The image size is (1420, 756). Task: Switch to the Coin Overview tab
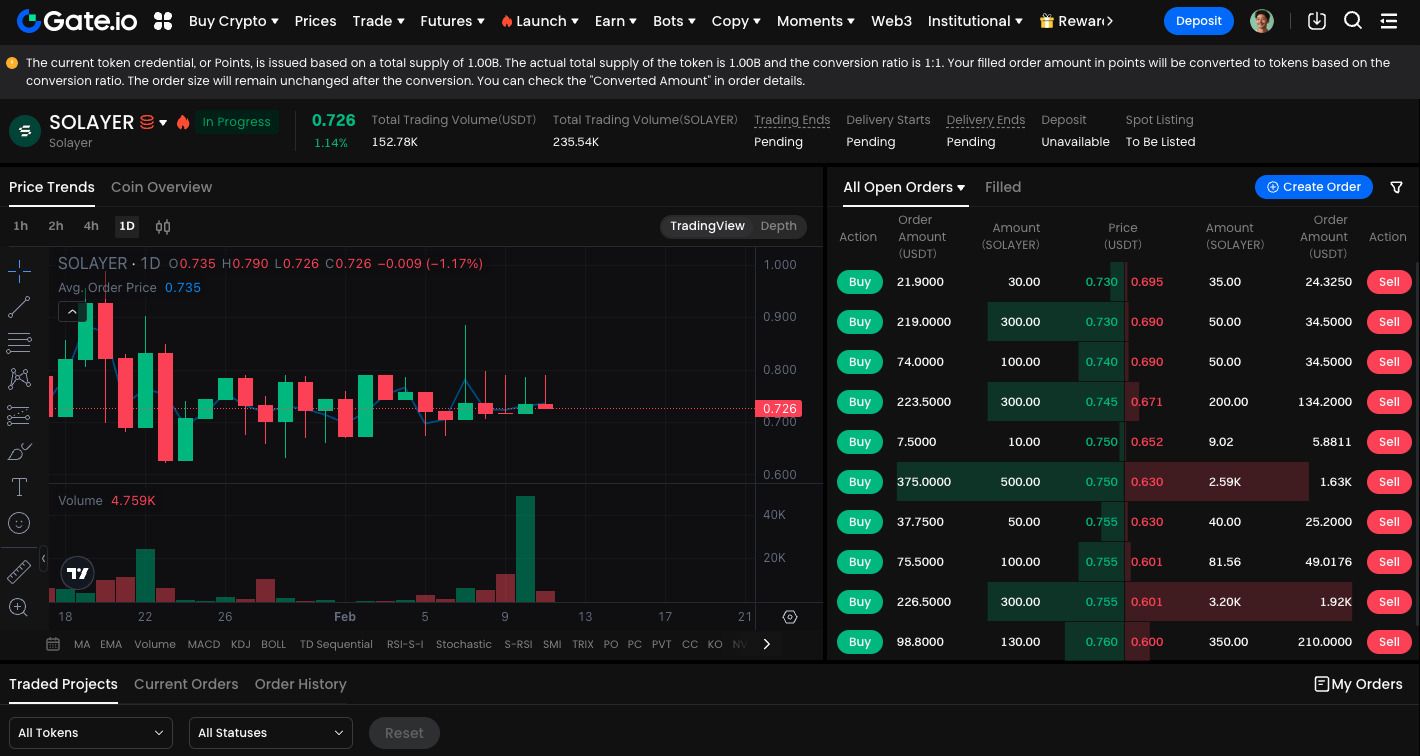(x=161, y=187)
